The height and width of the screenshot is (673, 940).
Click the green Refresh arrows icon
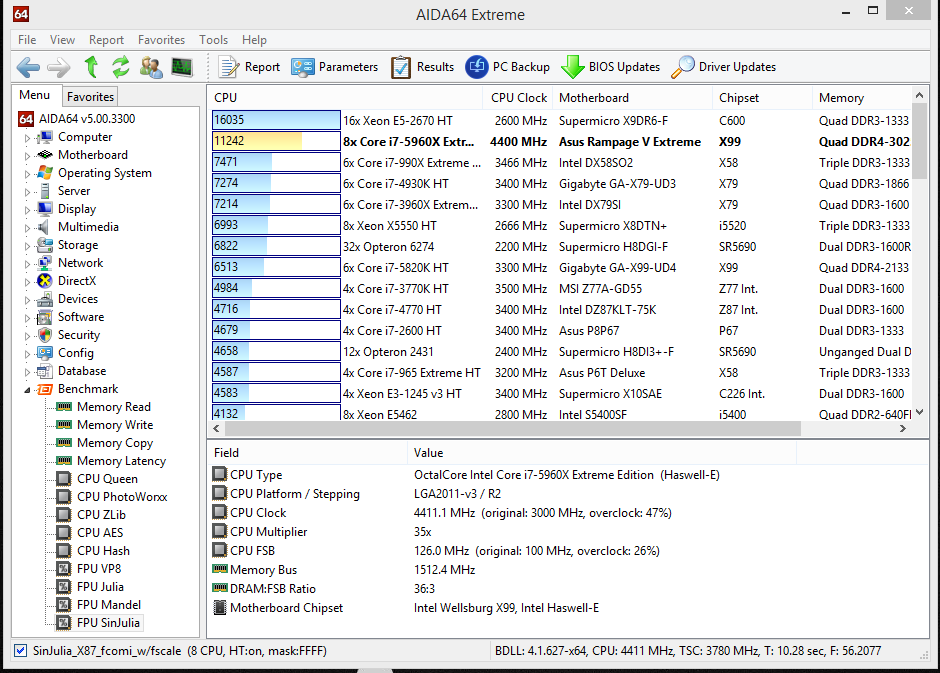[120, 67]
